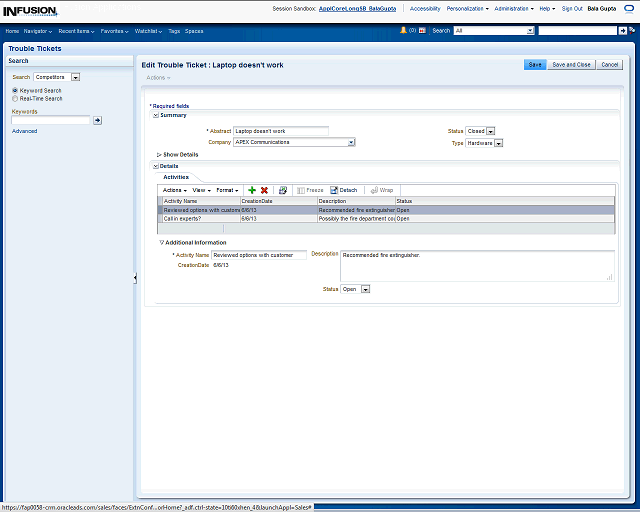Open the Navigator menu
This screenshot has width=640, height=512.
(x=38, y=31)
